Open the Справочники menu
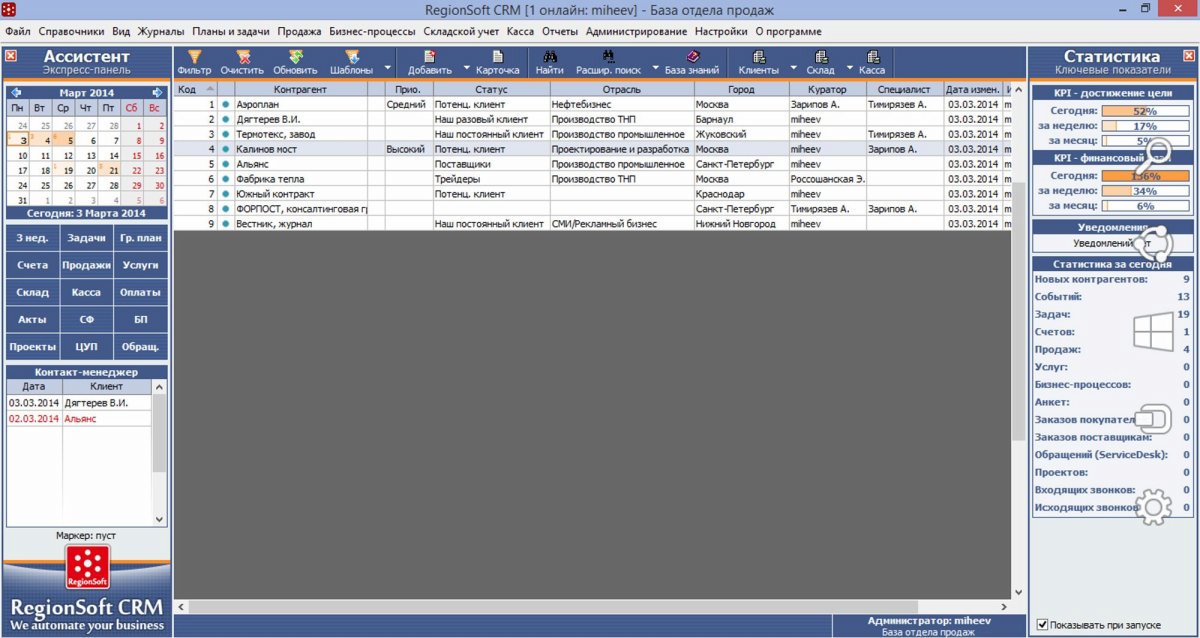 pyautogui.click(x=71, y=31)
